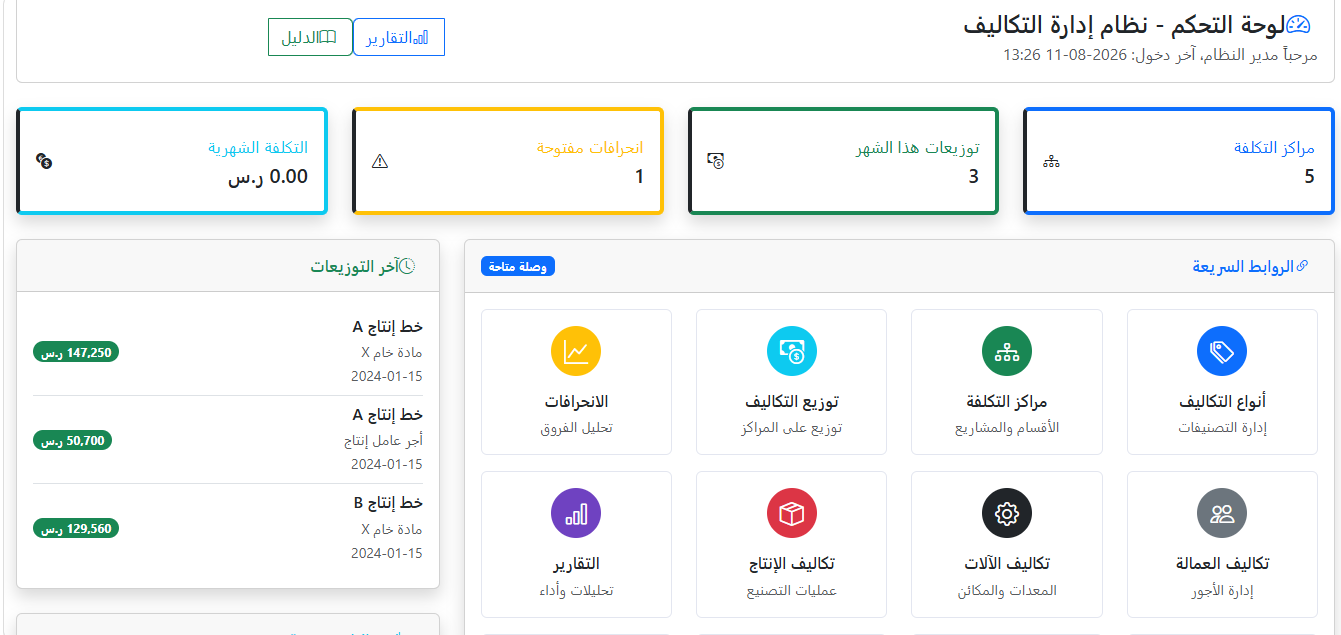Viewport: 1341px width, 635px height.
Task: Select the first خط إنتاج A entry with مادة خام X
Action: pyautogui.click(x=228, y=351)
